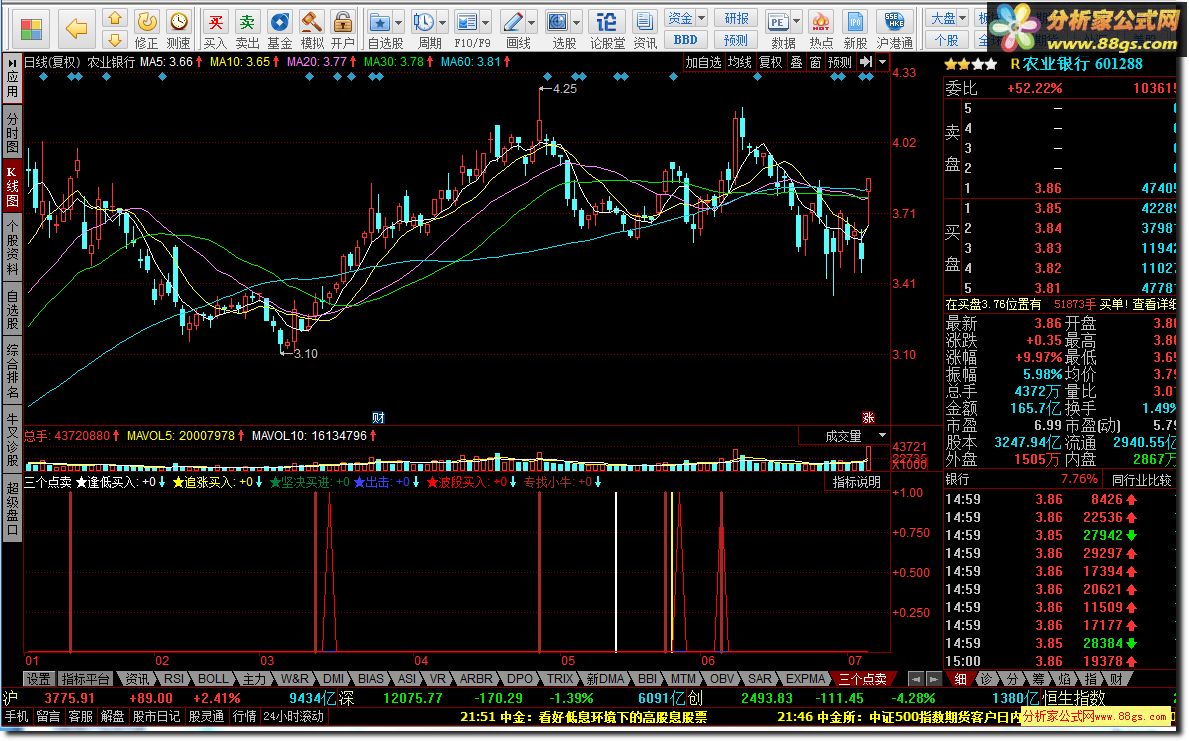Viewport: 1189px width, 741px height.
Task: Select the EXPMA indicator tab
Action: tap(805, 679)
